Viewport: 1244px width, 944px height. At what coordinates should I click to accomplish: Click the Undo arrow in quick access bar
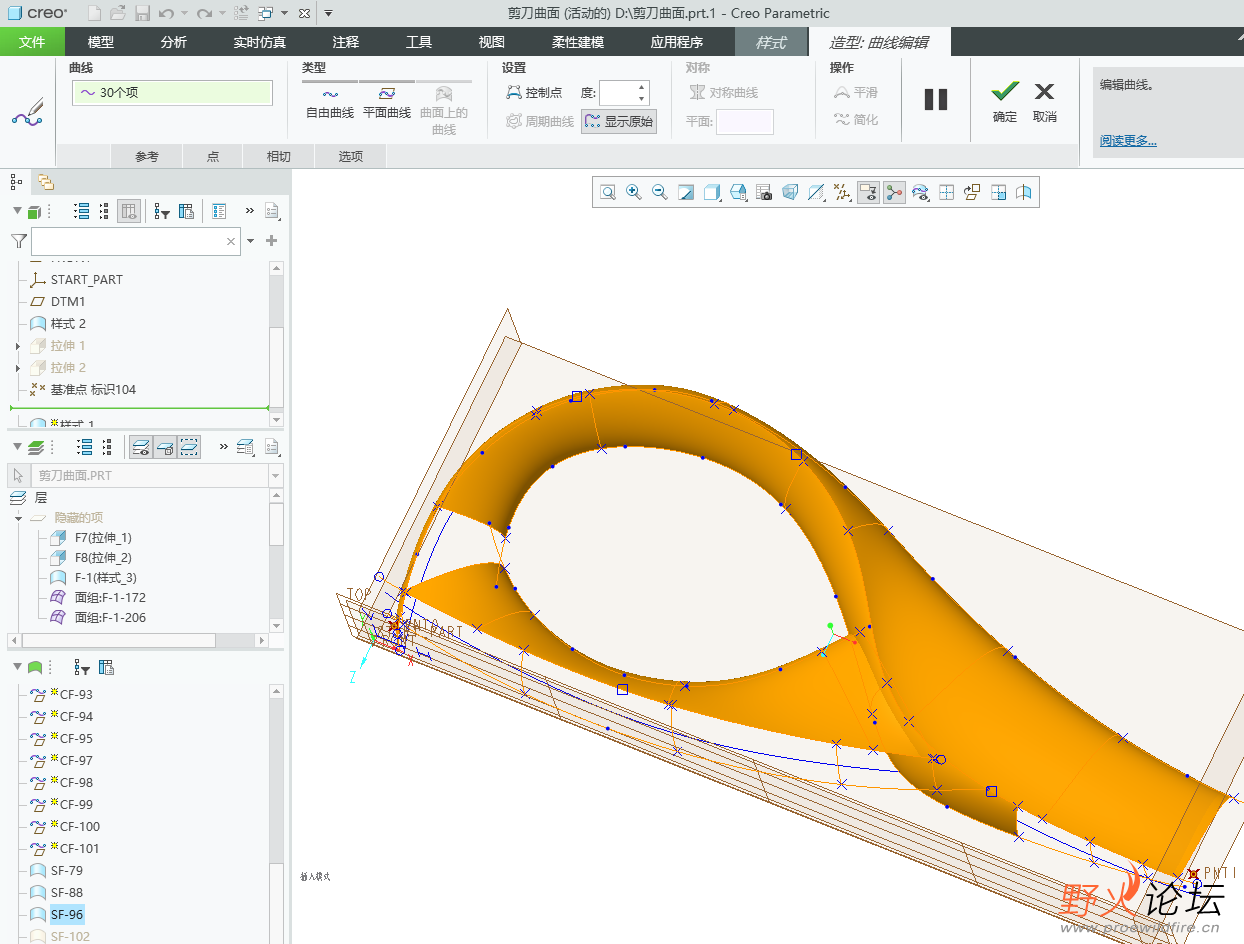click(166, 13)
